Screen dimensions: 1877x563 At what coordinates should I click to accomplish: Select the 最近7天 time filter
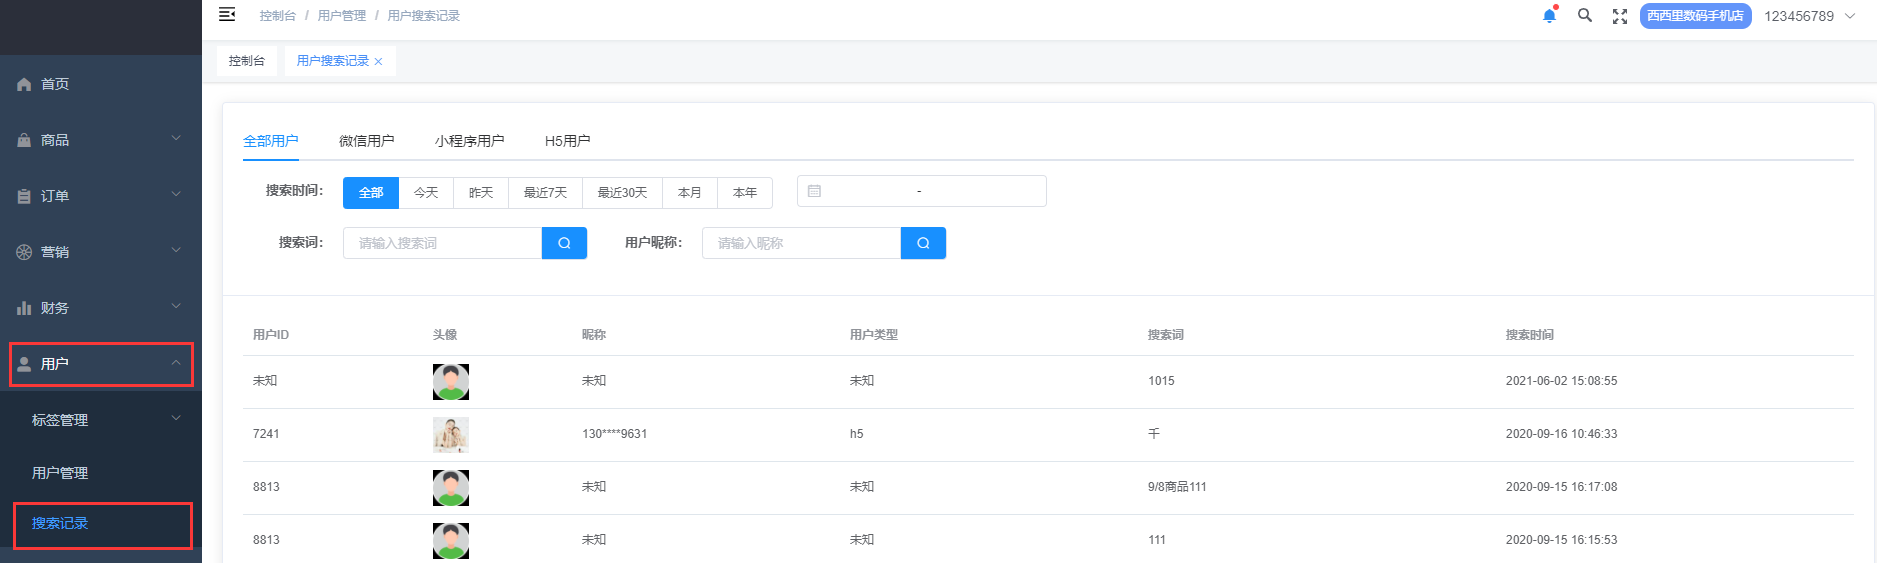[x=545, y=193]
